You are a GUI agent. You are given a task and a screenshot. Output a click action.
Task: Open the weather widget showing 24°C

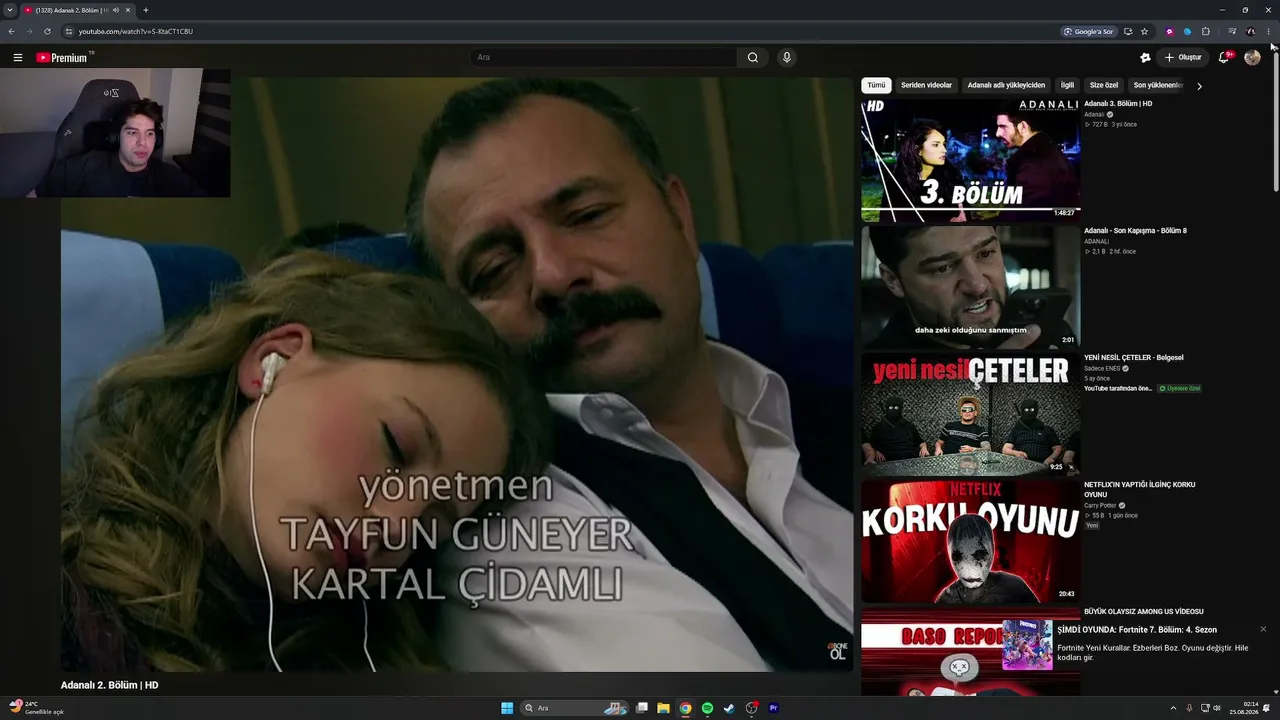37,708
